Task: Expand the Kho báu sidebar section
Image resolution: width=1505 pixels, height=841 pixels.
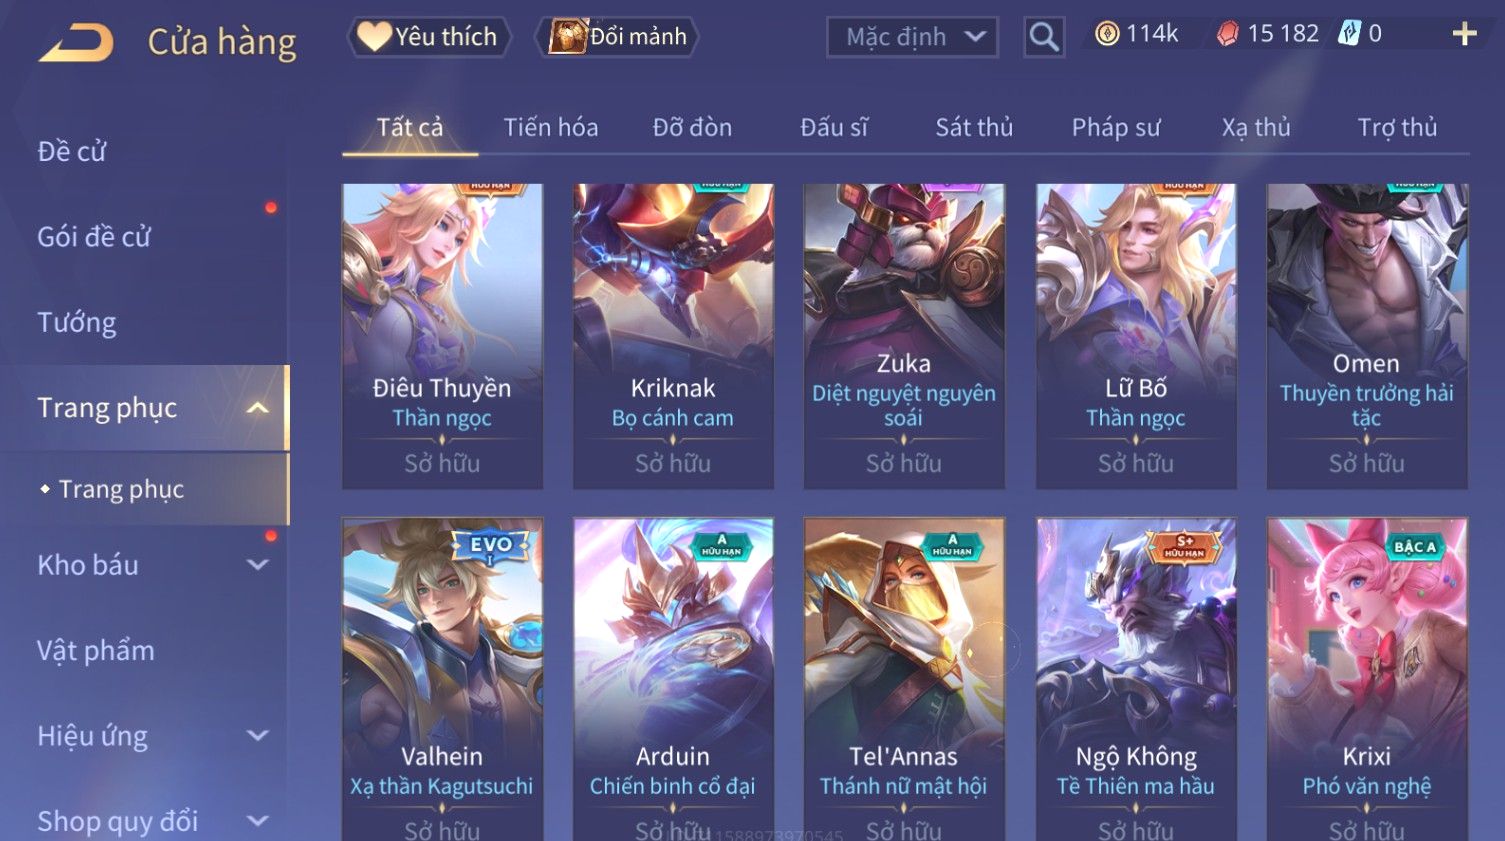Action: (x=257, y=565)
